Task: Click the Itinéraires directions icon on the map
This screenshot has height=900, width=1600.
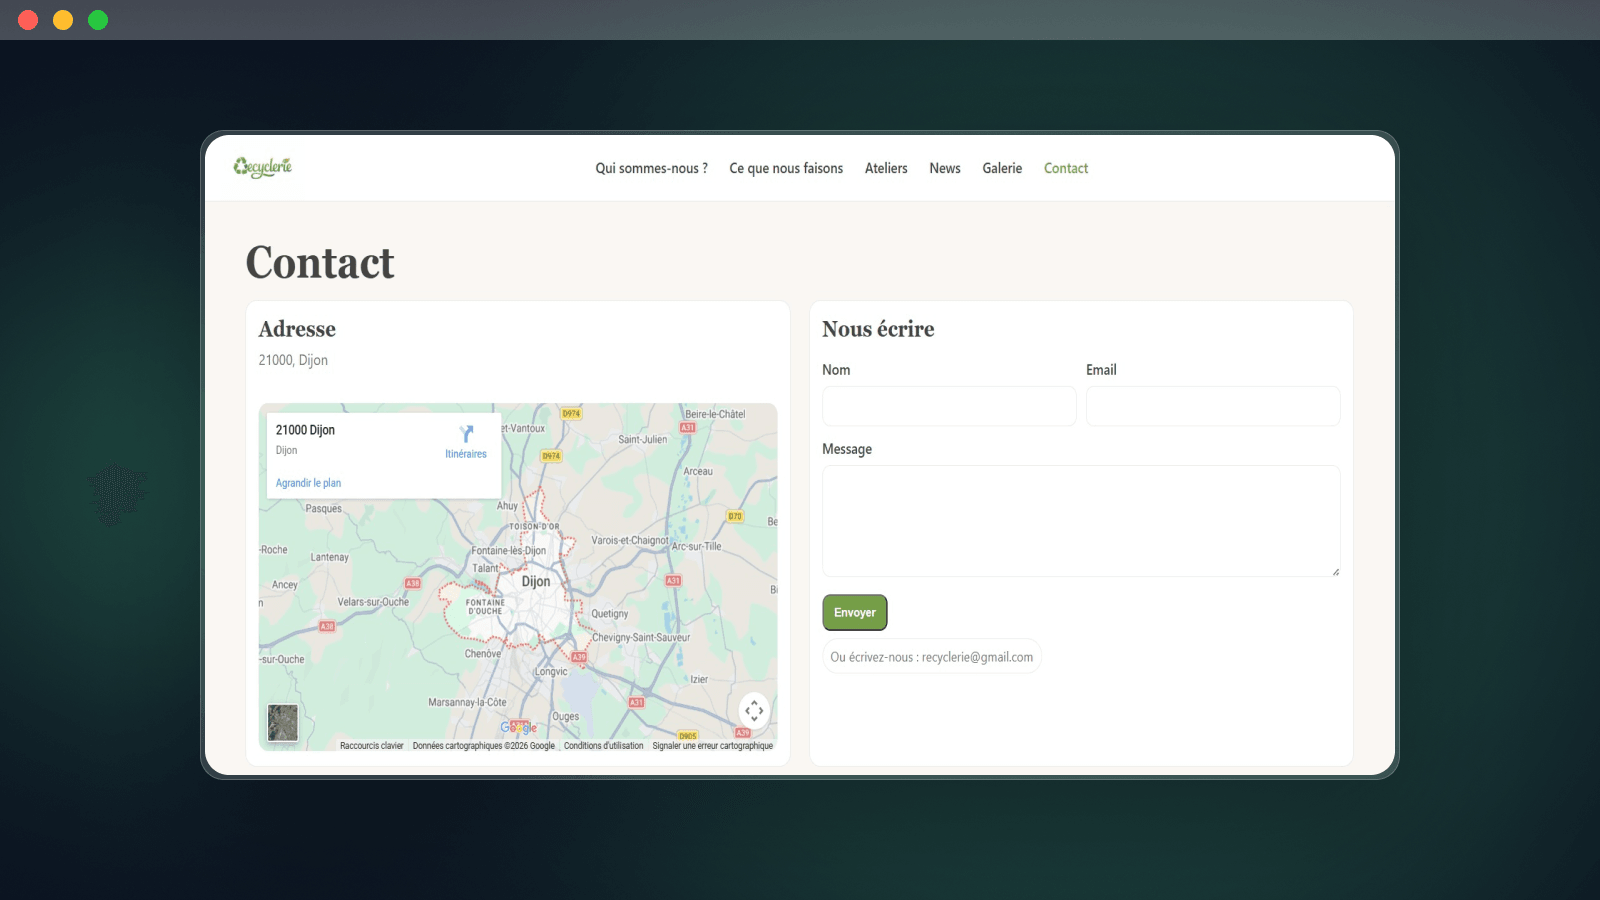Action: pyautogui.click(x=466, y=435)
